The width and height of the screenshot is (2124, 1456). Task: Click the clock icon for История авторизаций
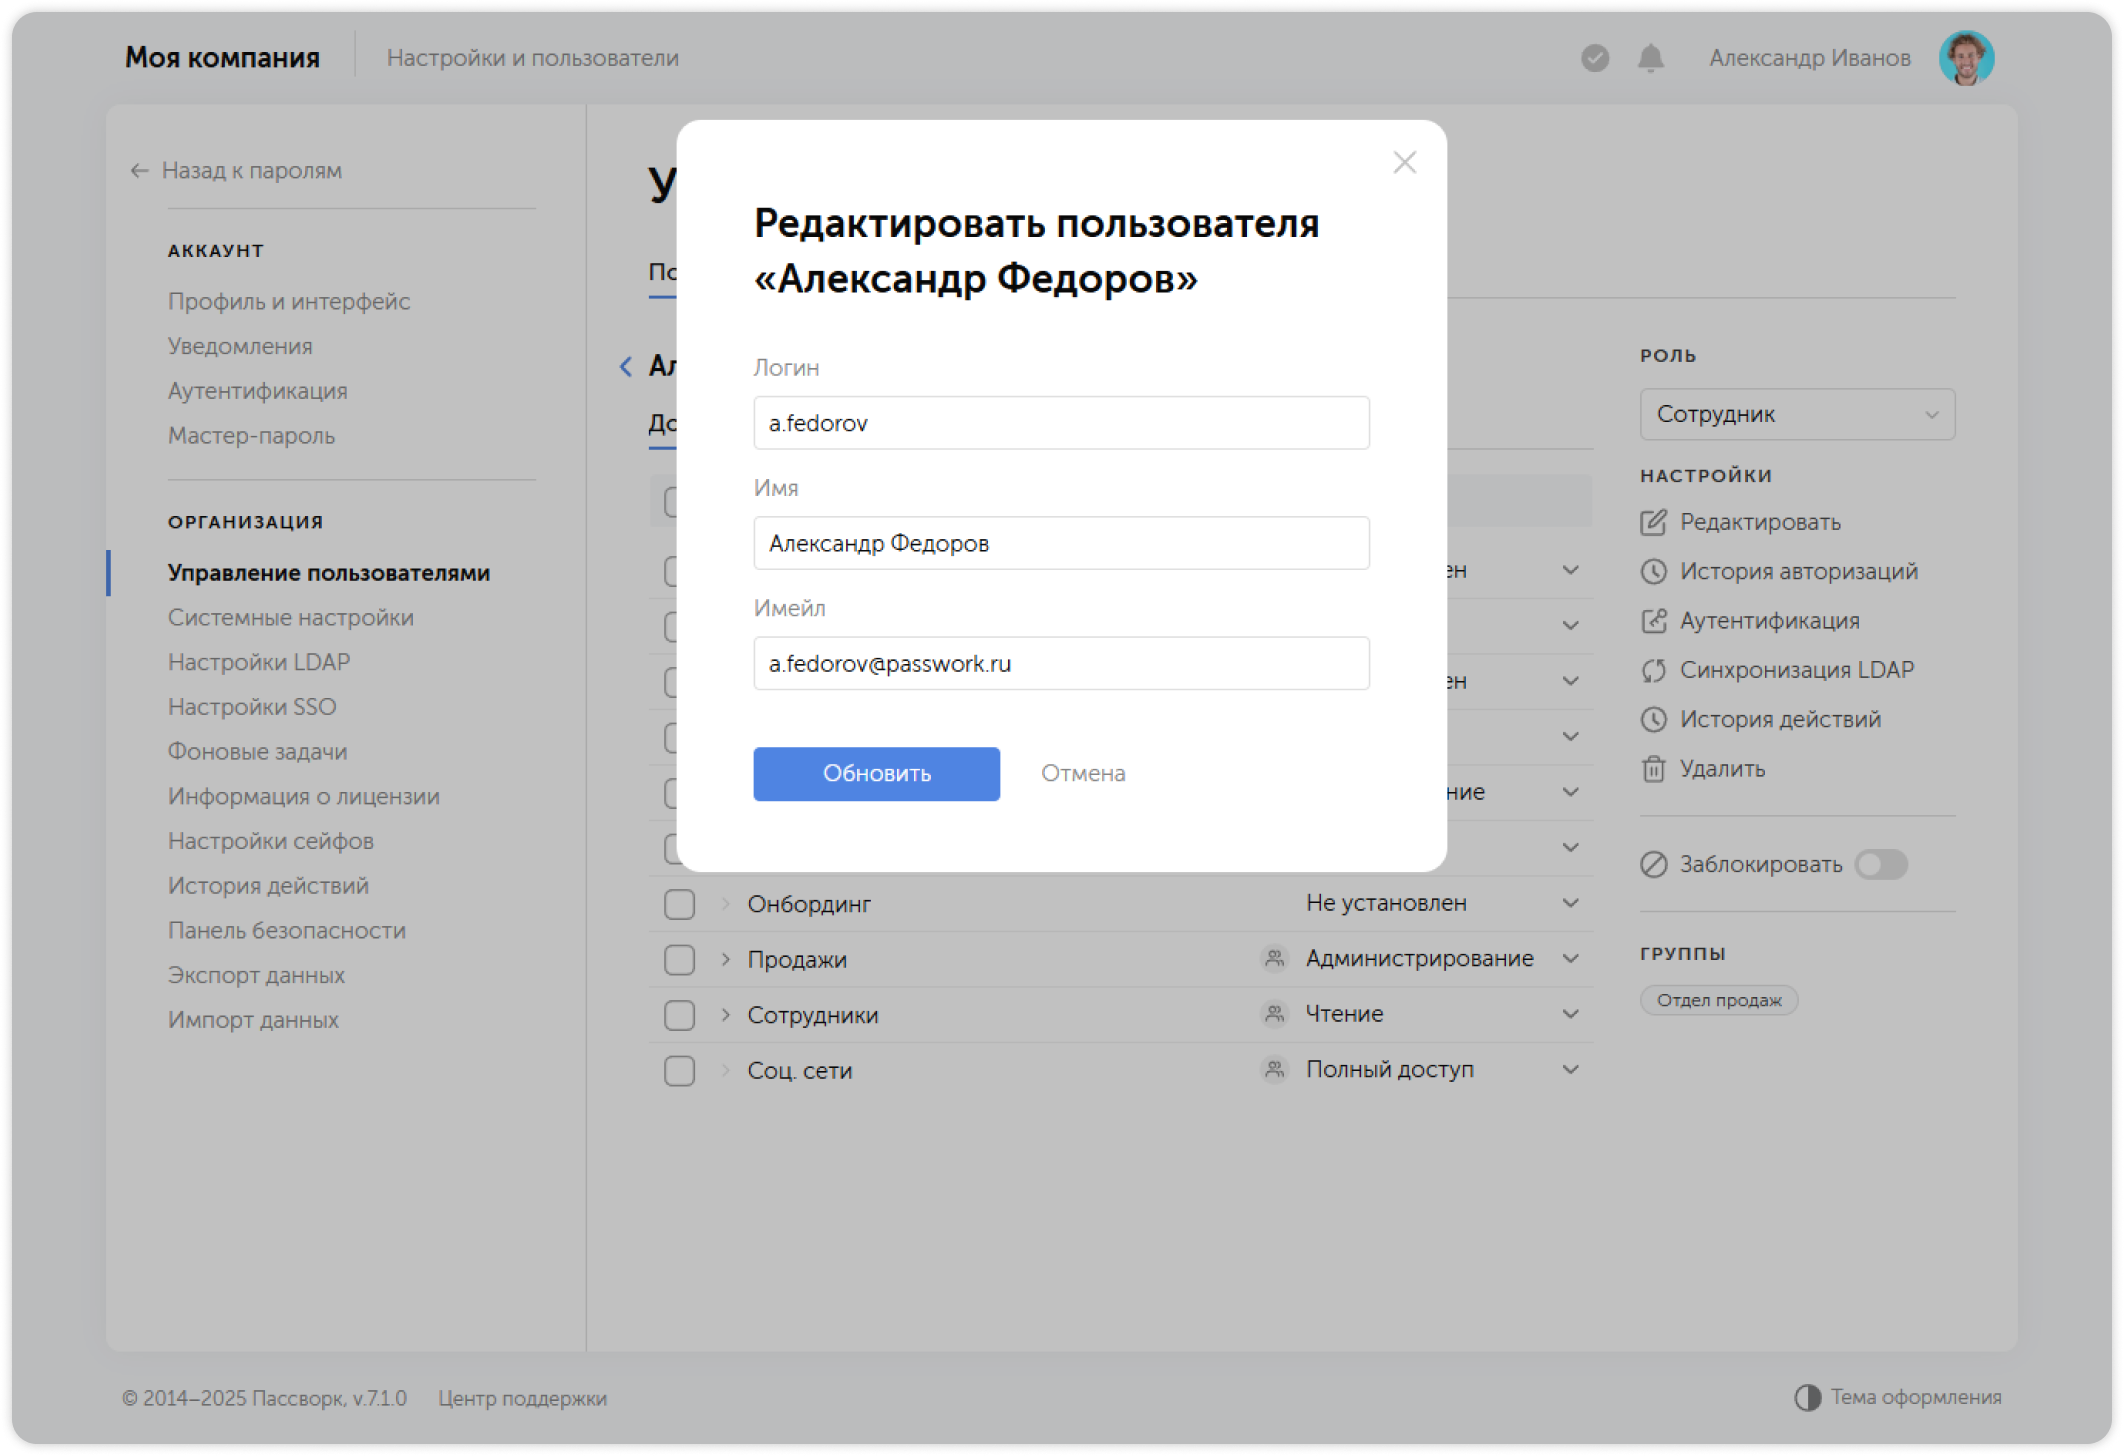click(1654, 571)
